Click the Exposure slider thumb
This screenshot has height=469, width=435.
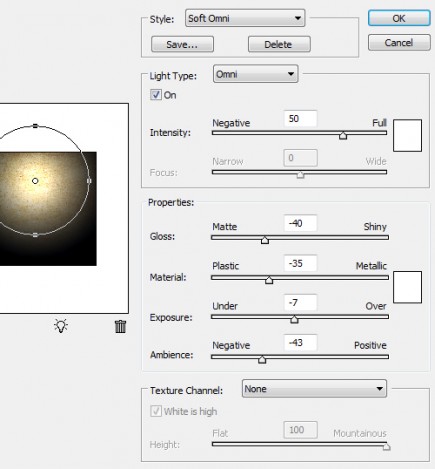[294, 319]
